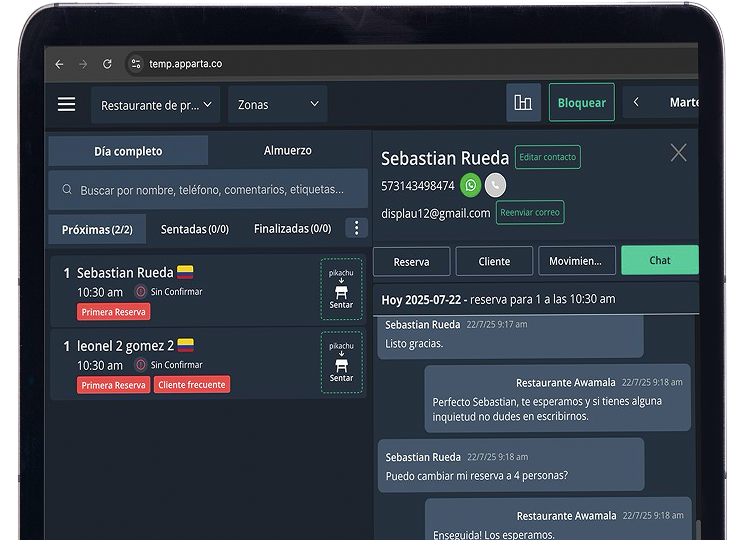742x540 pixels.
Task: Show Finalizadas (0/0) reservations
Action: [292, 229]
